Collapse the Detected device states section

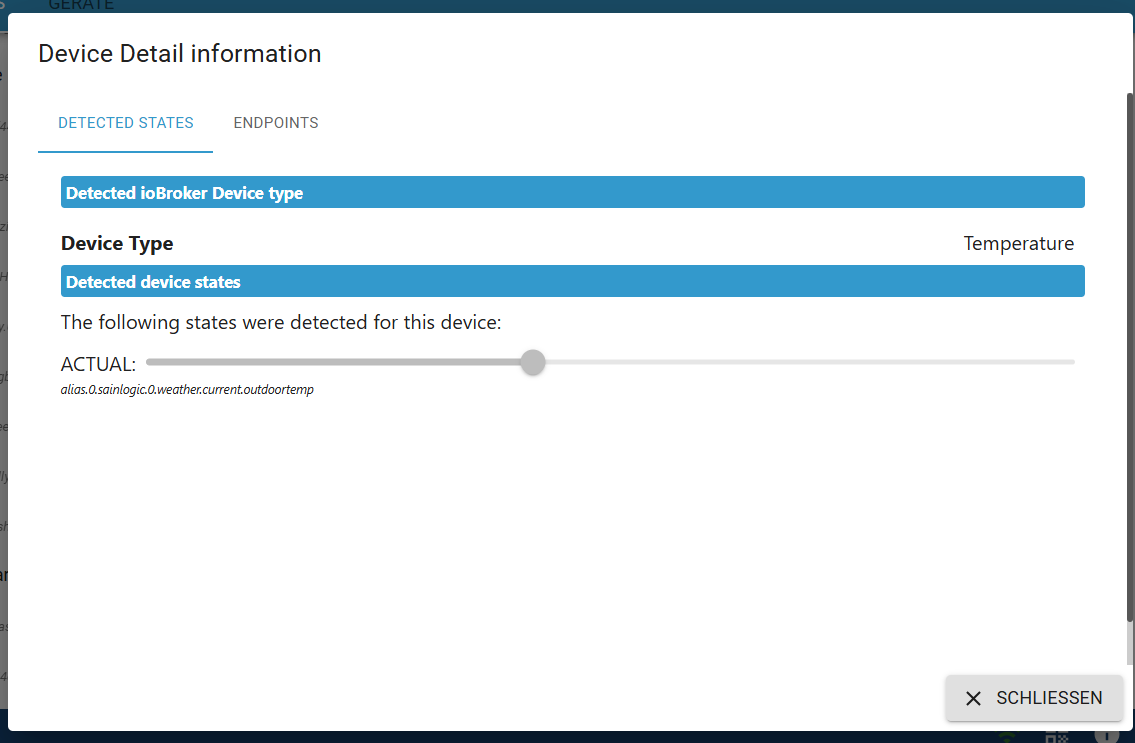tap(573, 281)
